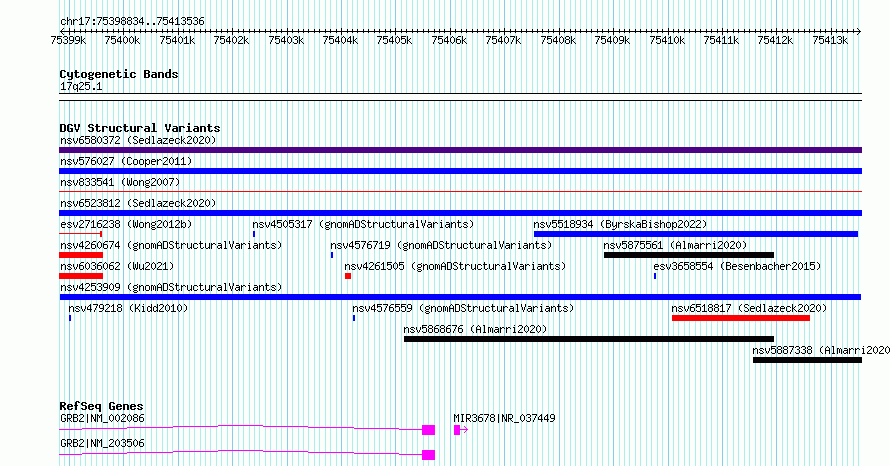This screenshot has width=890, height=466.
Task: Click the chr17:75398834..75413536 coordinates text
Action: point(132,22)
